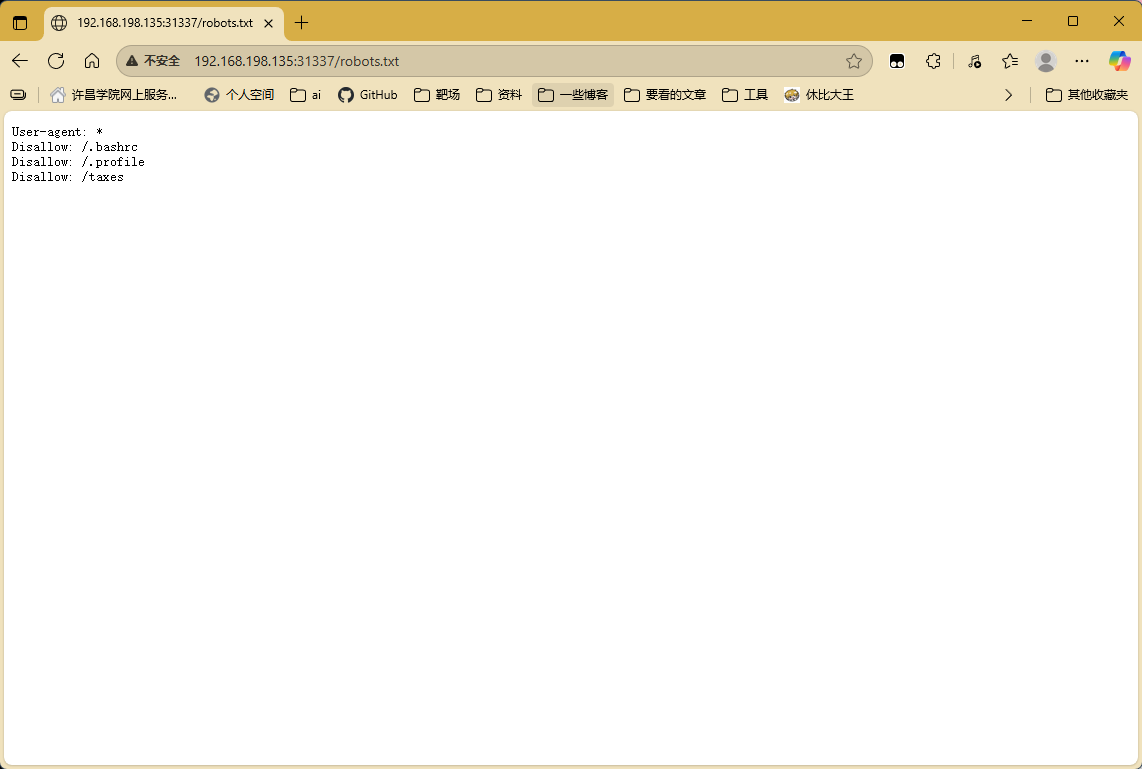Bookmark this page with the star icon
Image resolution: width=1142 pixels, height=769 pixels.
(854, 61)
